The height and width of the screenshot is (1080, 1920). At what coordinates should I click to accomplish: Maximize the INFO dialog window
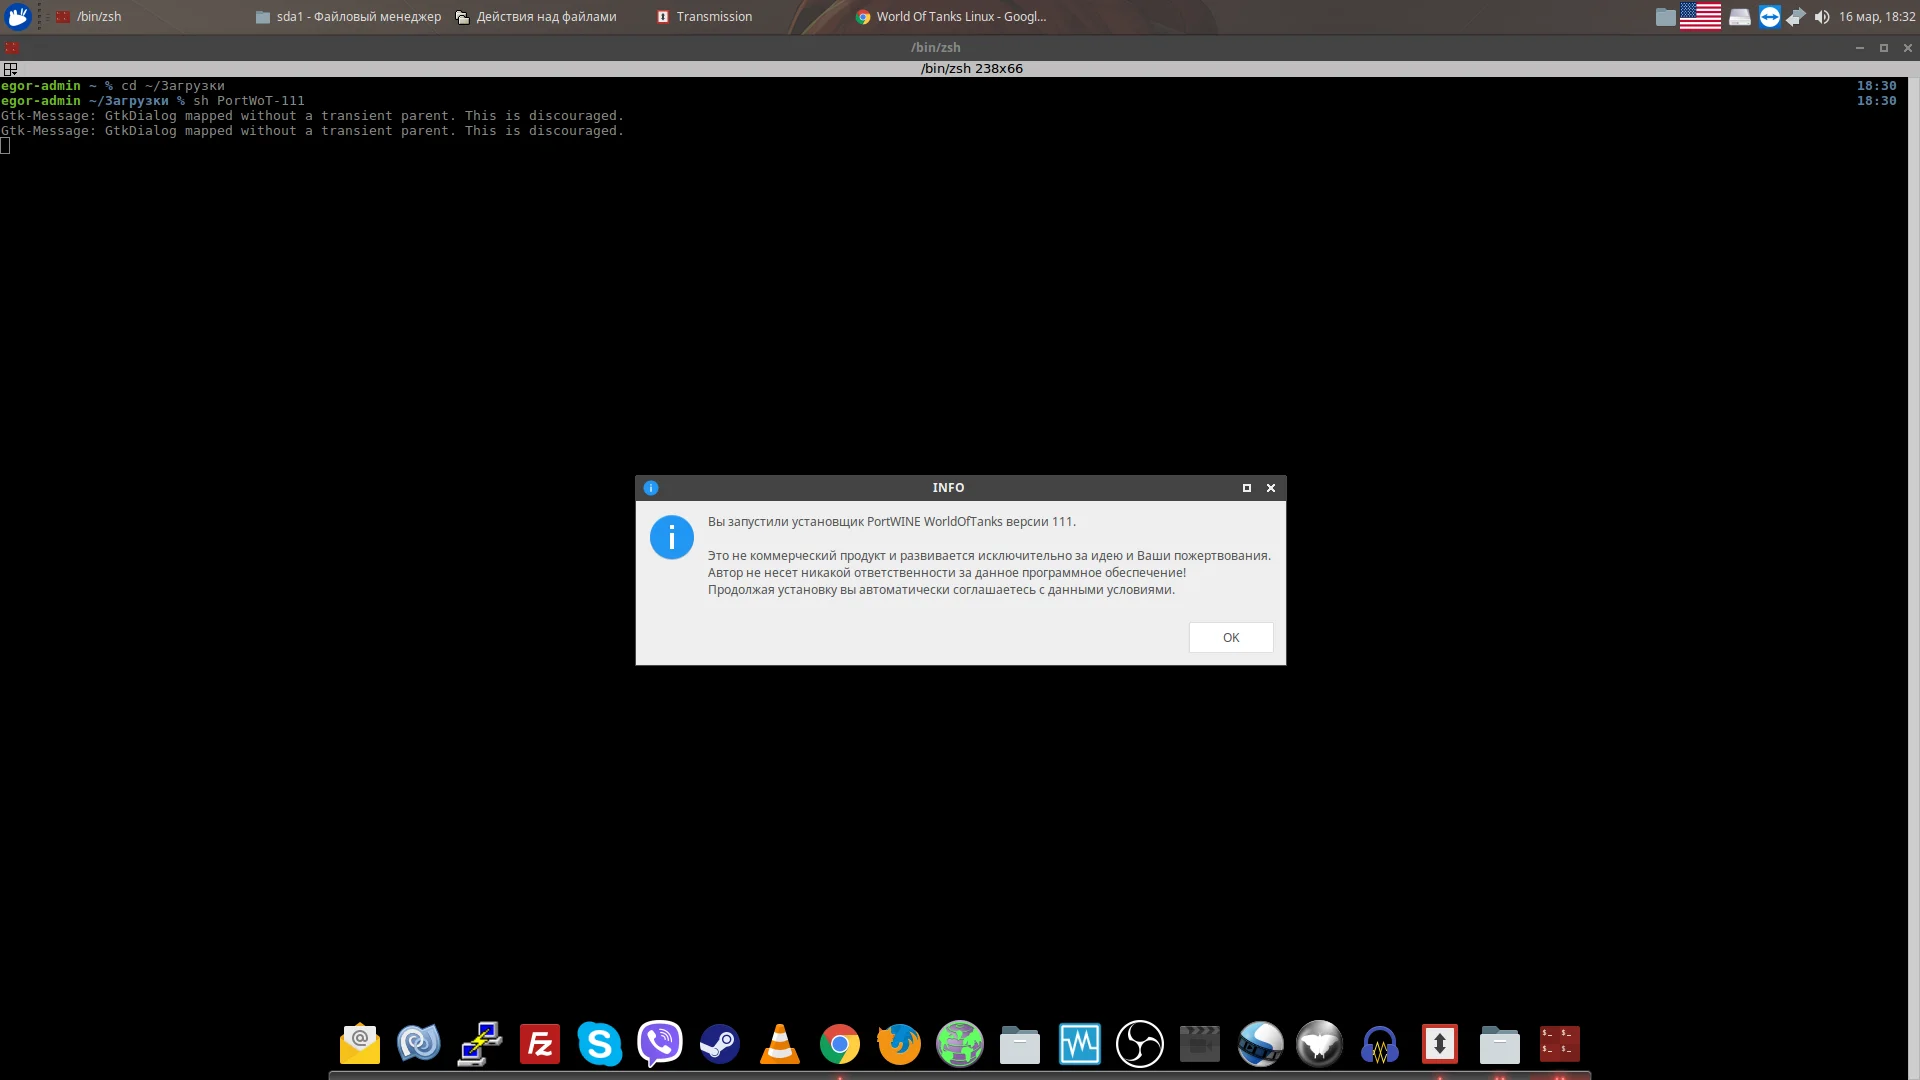click(1246, 488)
